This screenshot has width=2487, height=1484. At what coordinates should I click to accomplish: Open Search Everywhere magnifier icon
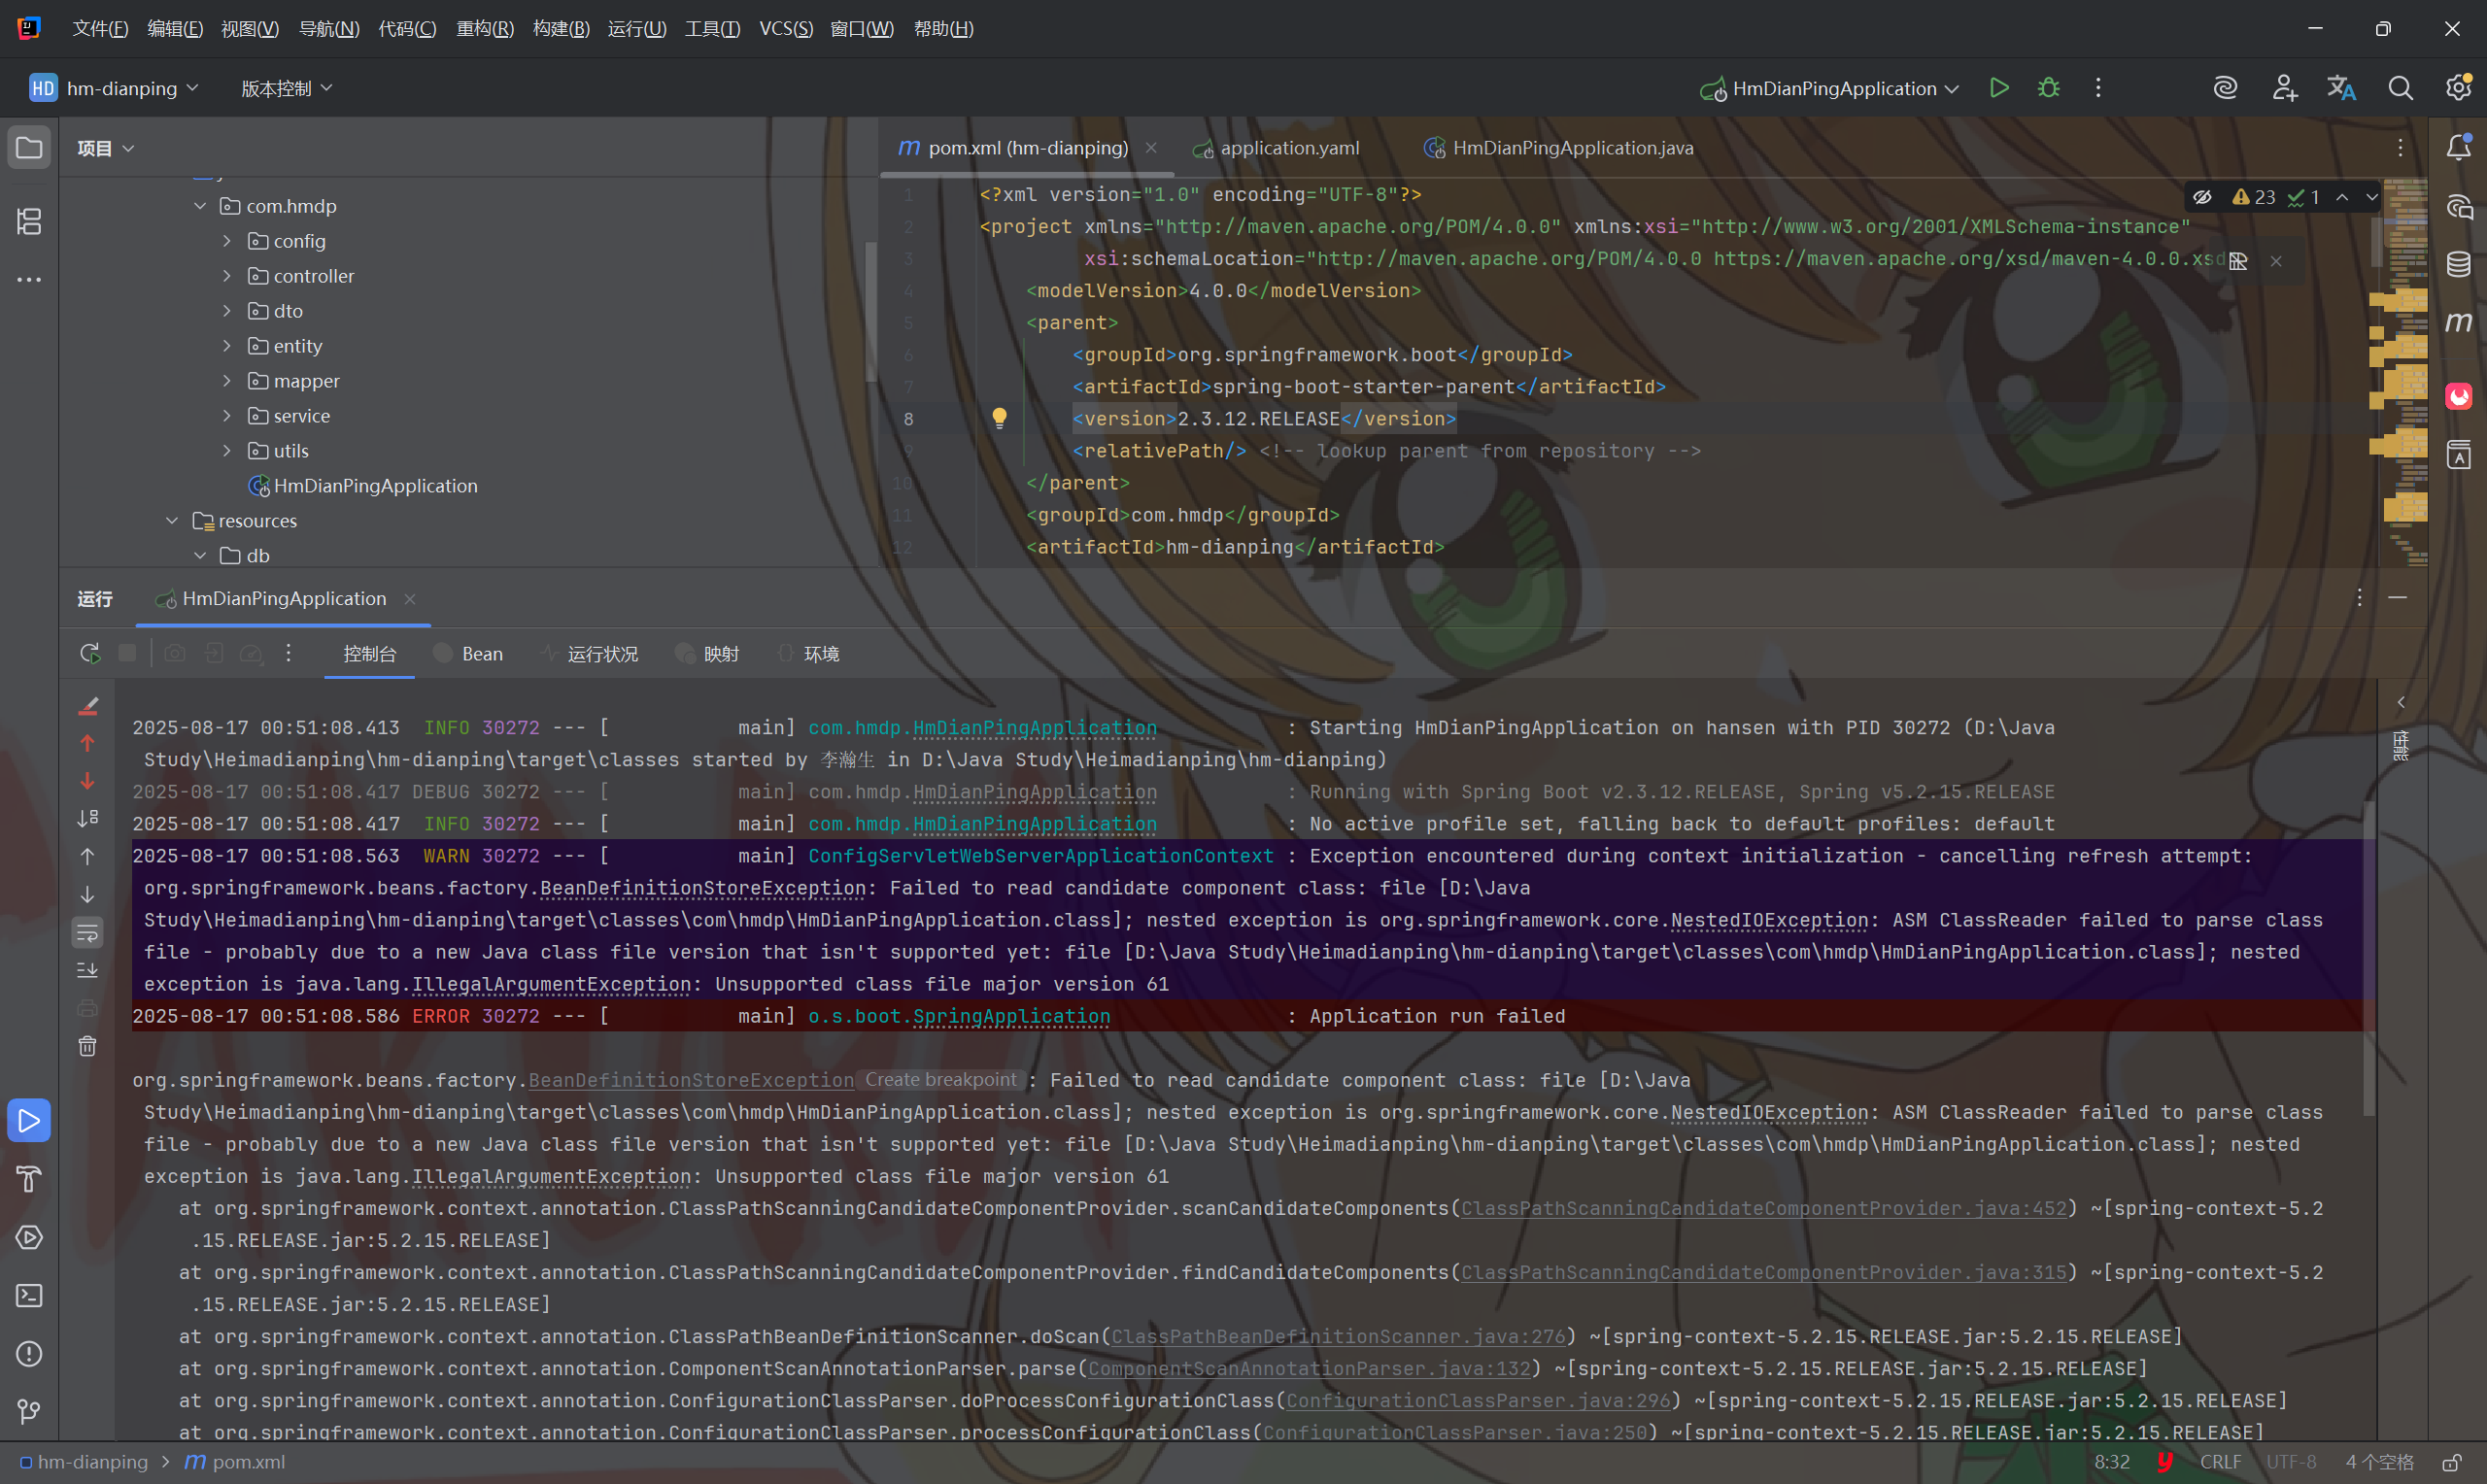[2400, 88]
